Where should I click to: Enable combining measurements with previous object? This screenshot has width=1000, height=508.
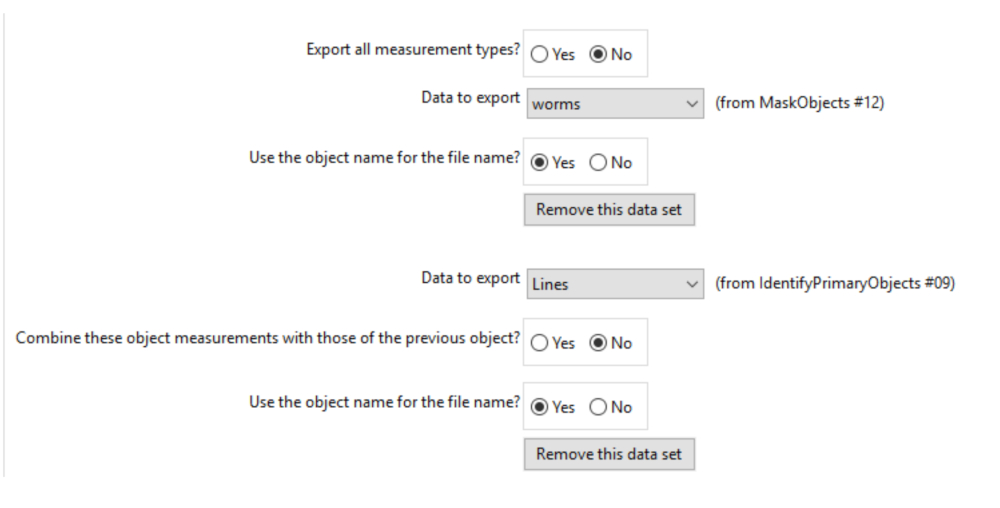click(x=540, y=343)
